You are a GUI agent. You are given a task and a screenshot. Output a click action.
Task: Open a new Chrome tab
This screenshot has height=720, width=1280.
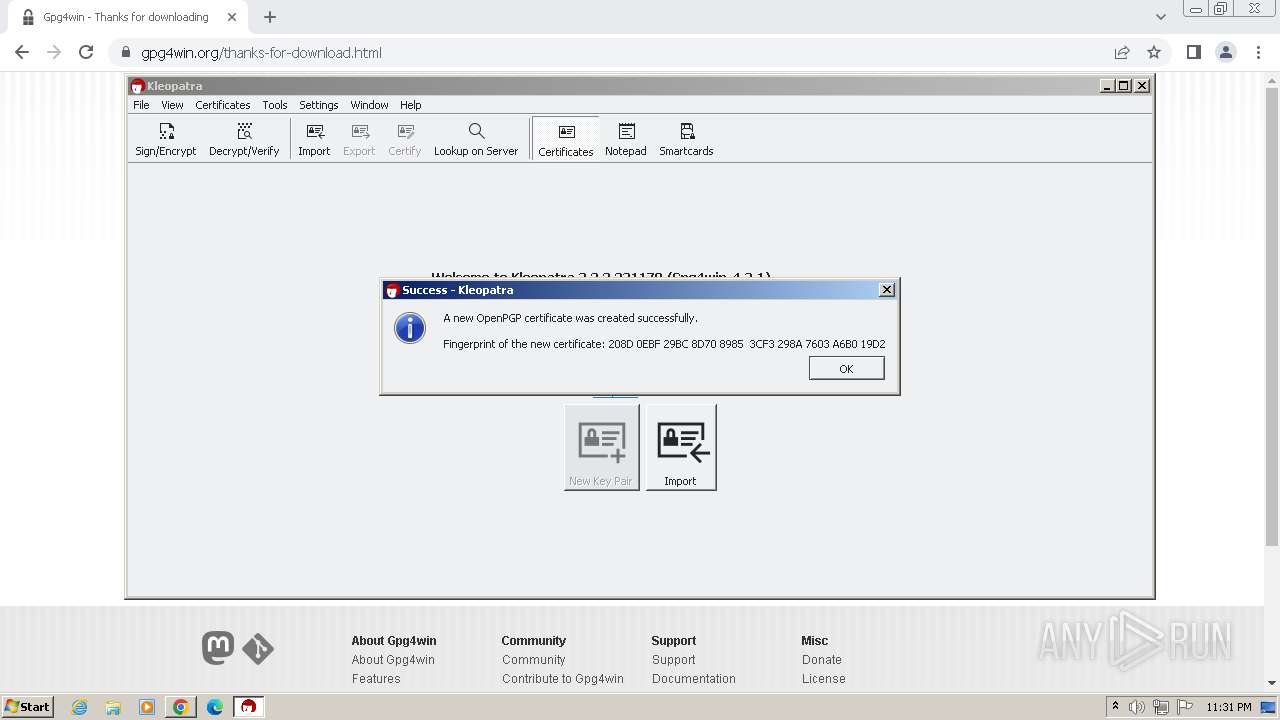coord(270,17)
